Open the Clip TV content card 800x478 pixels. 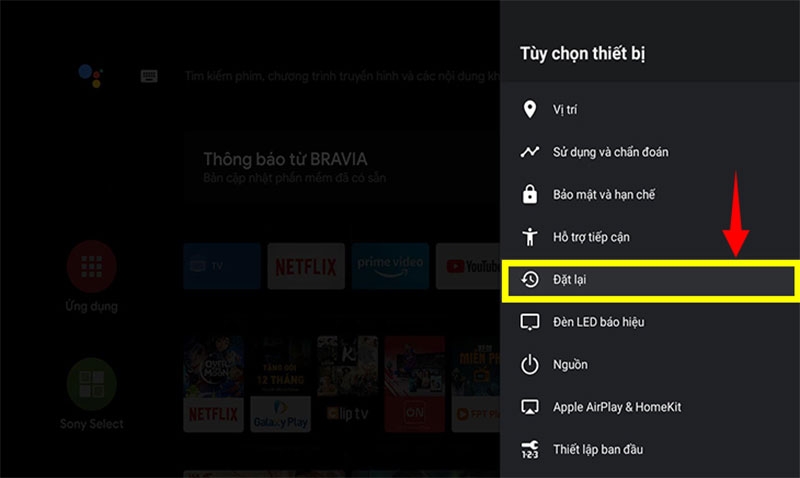click(x=347, y=384)
